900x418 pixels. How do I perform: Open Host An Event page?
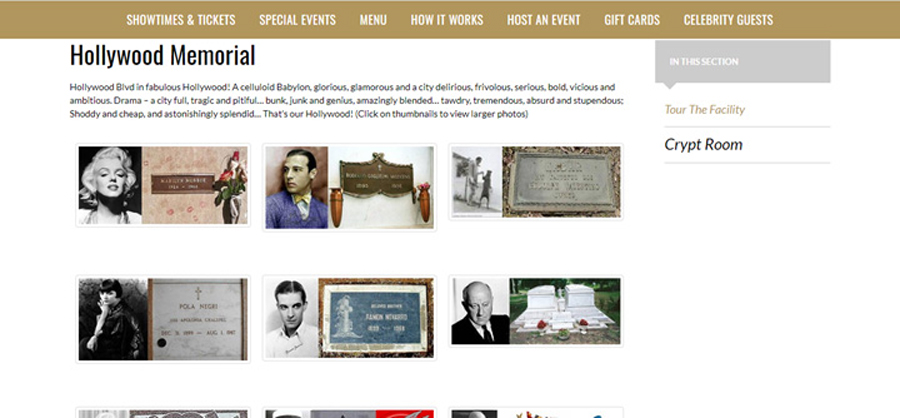(544, 20)
